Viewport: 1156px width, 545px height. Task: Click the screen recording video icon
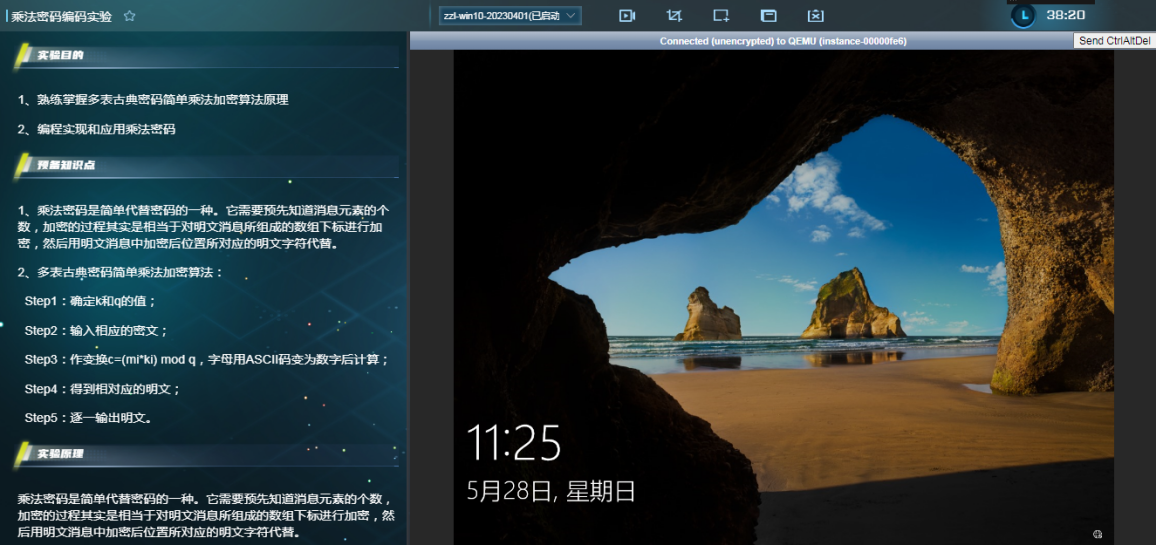coord(627,16)
